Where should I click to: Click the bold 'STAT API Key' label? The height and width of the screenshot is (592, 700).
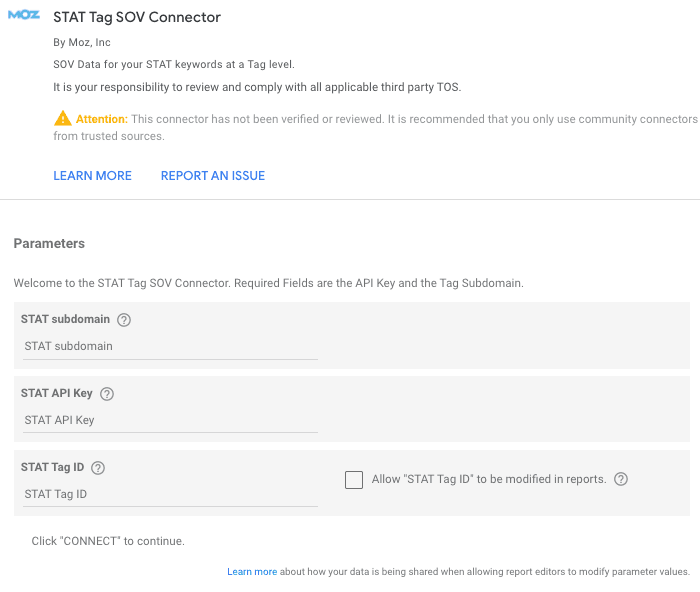[x=57, y=394]
